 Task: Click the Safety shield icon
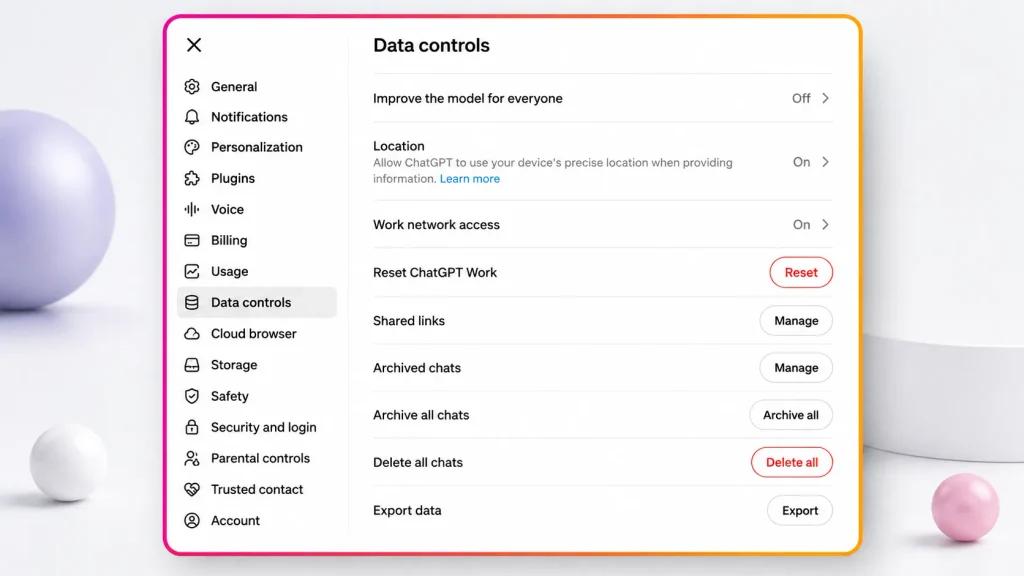pyautogui.click(x=192, y=396)
